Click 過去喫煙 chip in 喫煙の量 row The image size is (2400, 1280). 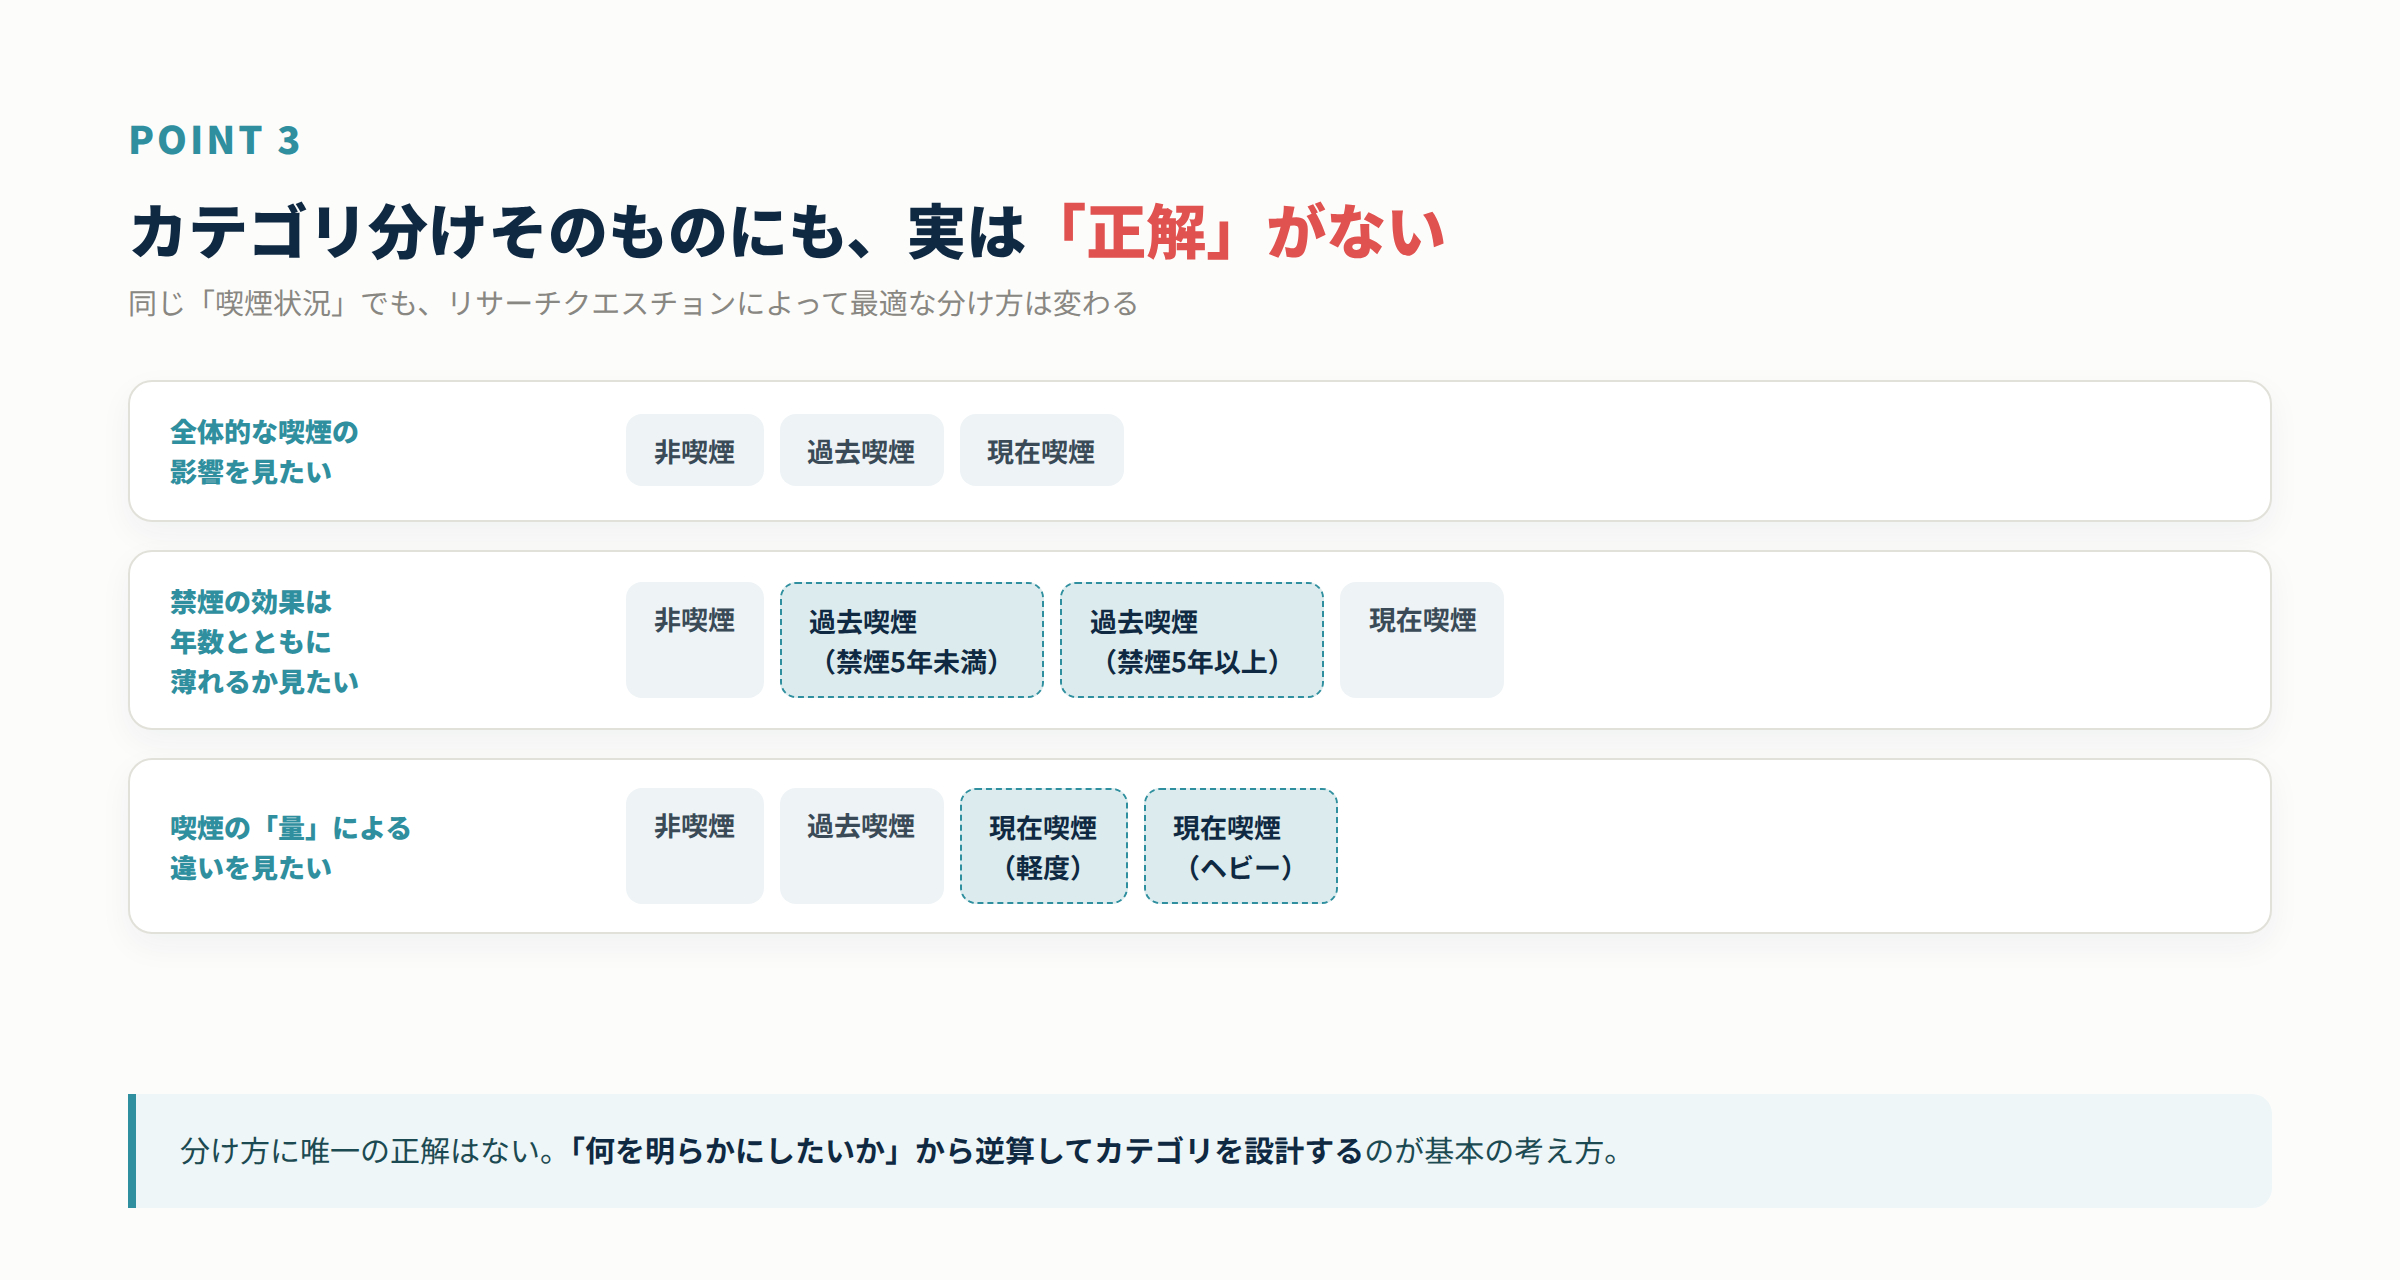click(x=861, y=846)
